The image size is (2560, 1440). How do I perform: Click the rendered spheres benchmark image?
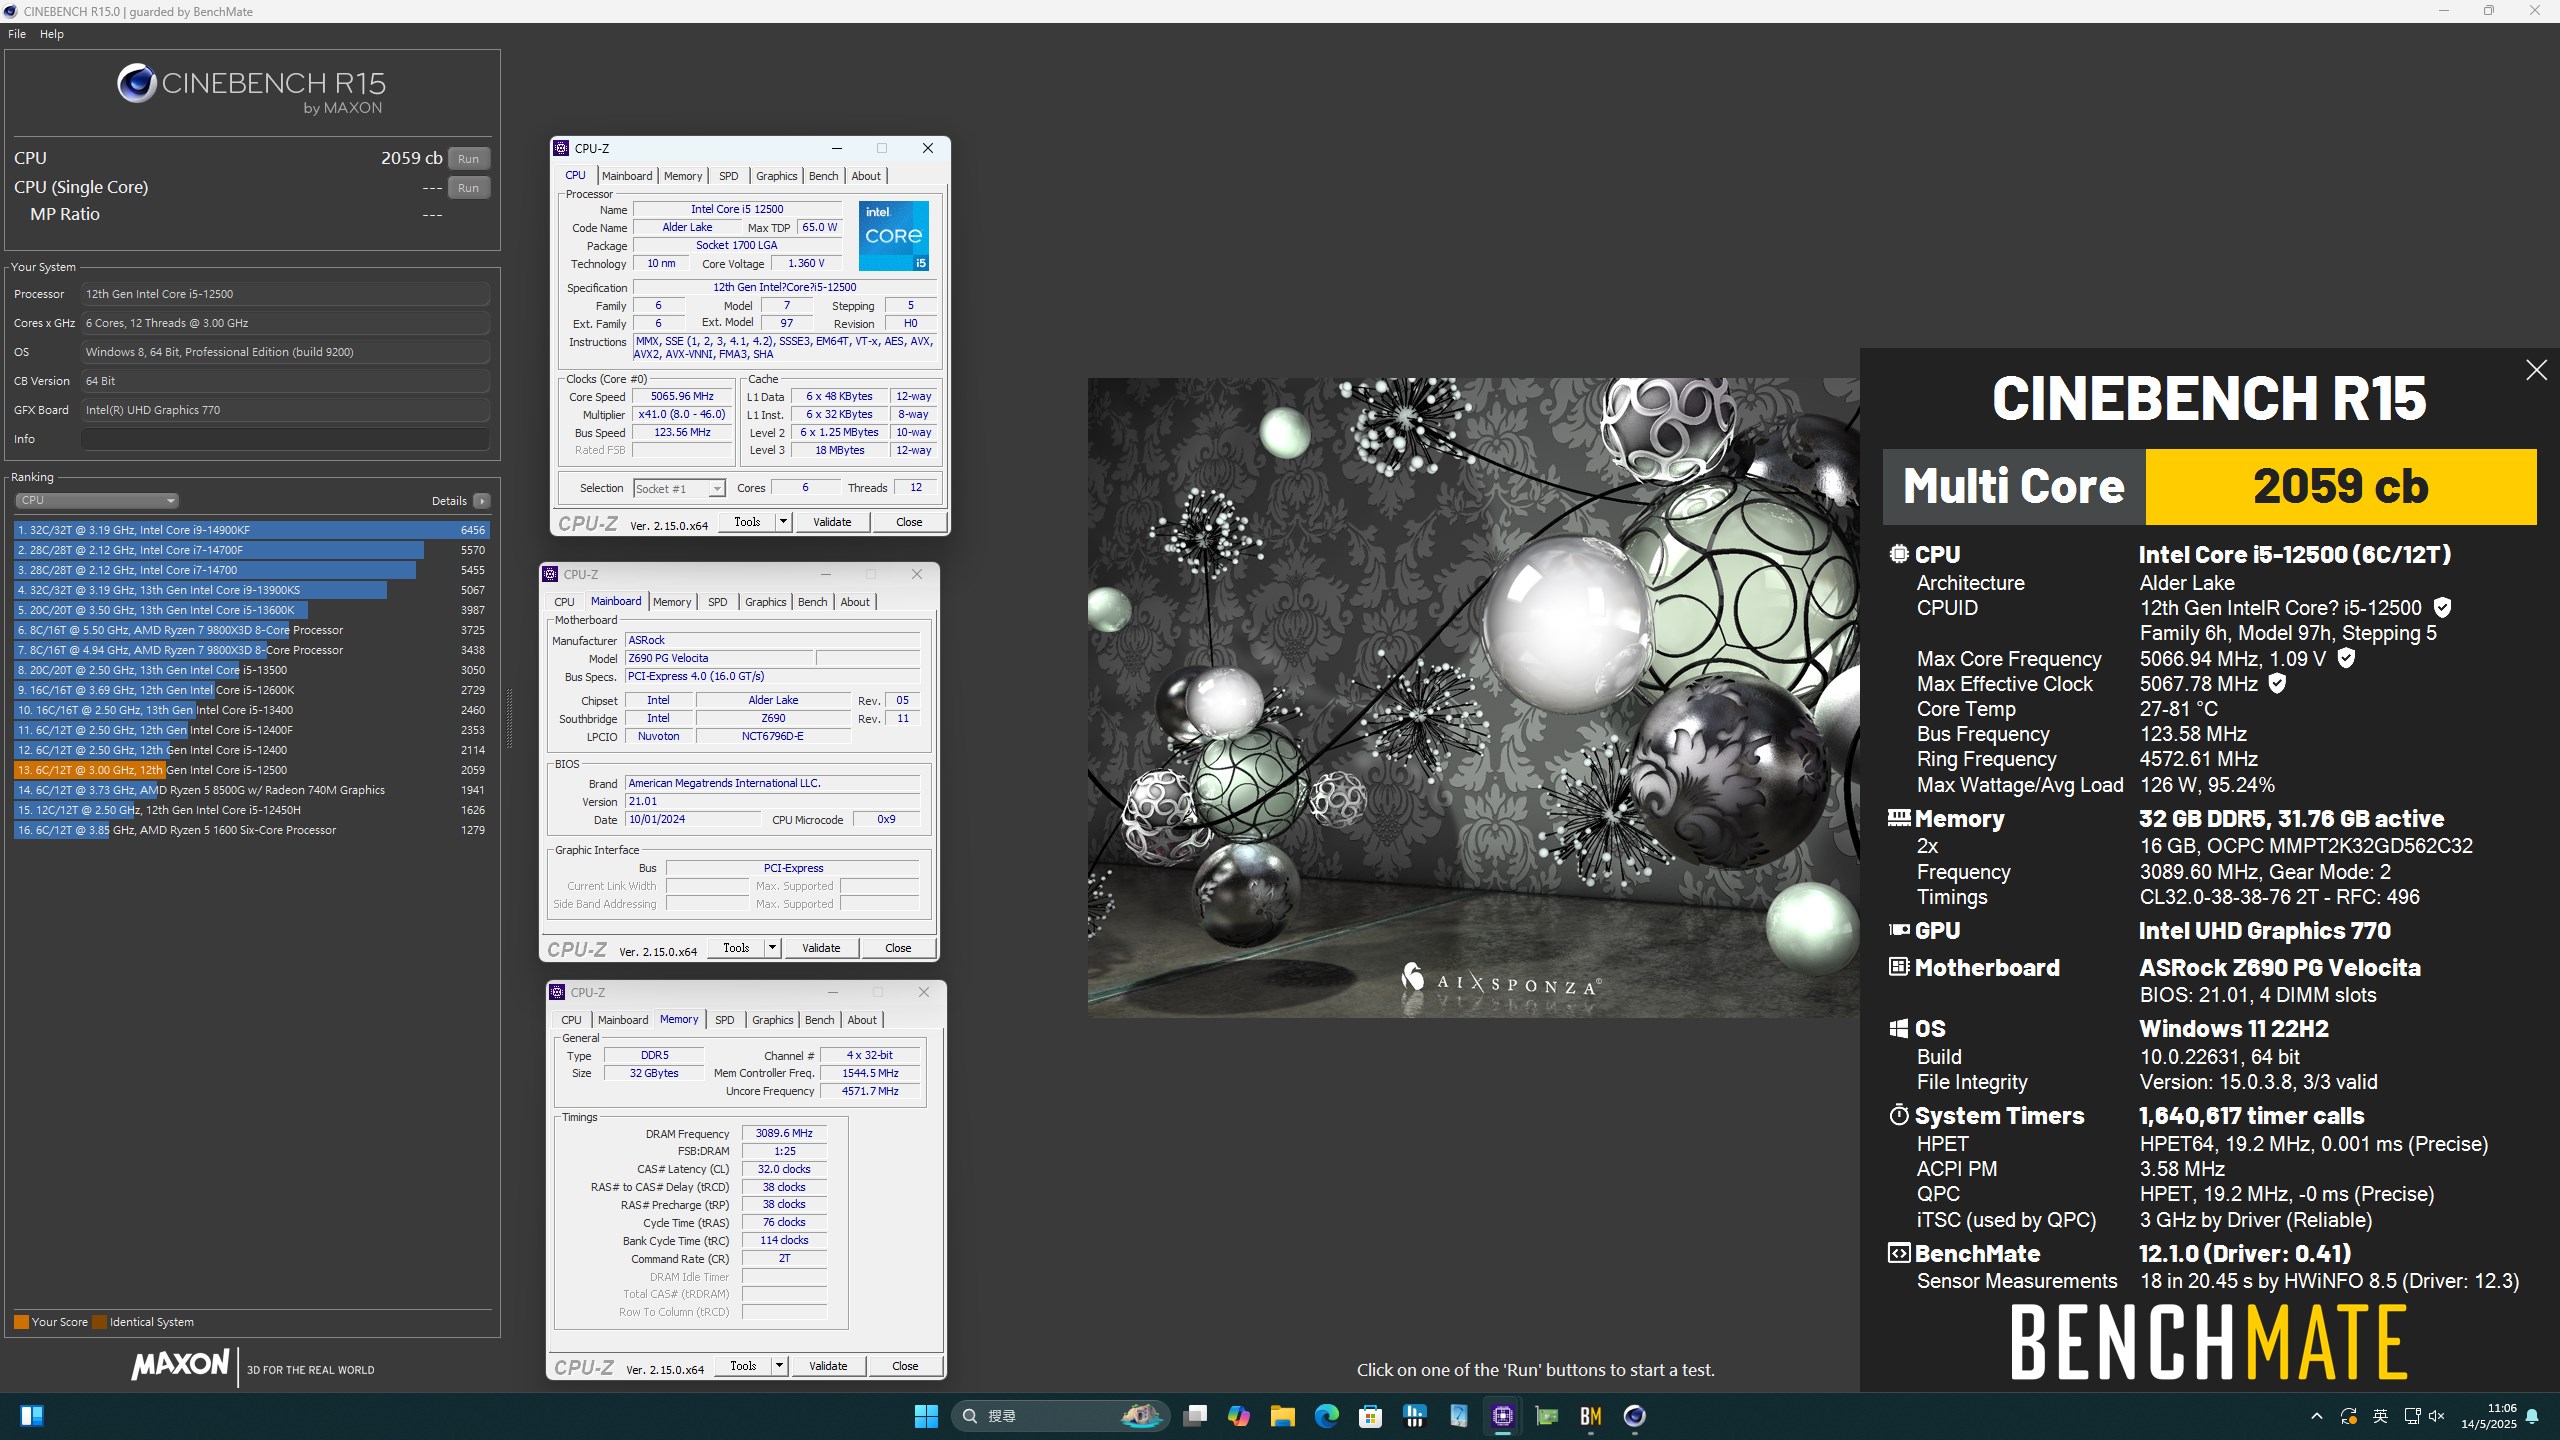click(x=1473, y=697)
